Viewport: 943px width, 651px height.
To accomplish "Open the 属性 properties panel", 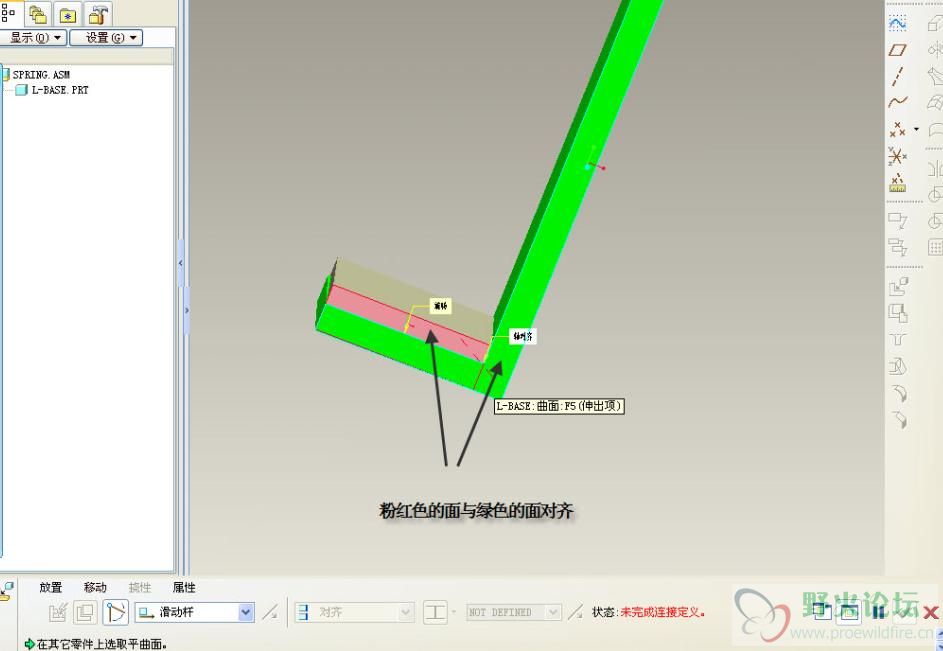I will [184, 587].
